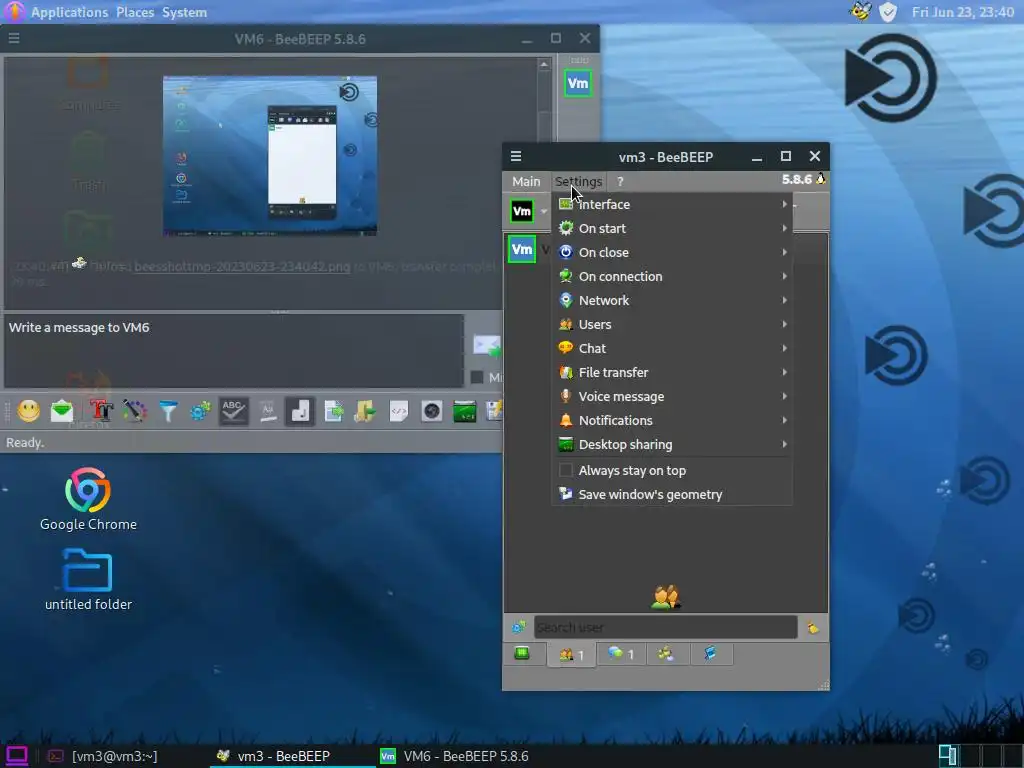
Task: Click the send message envelope button
Action: click(487, 345)
